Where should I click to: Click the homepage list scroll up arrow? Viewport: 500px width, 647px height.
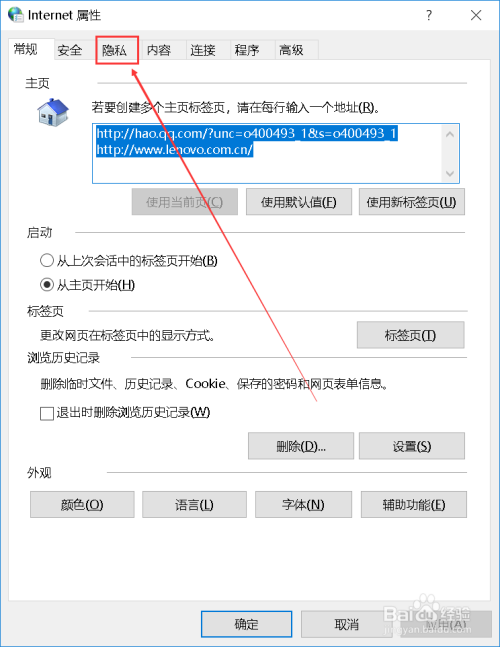click(x=450, y=134)
